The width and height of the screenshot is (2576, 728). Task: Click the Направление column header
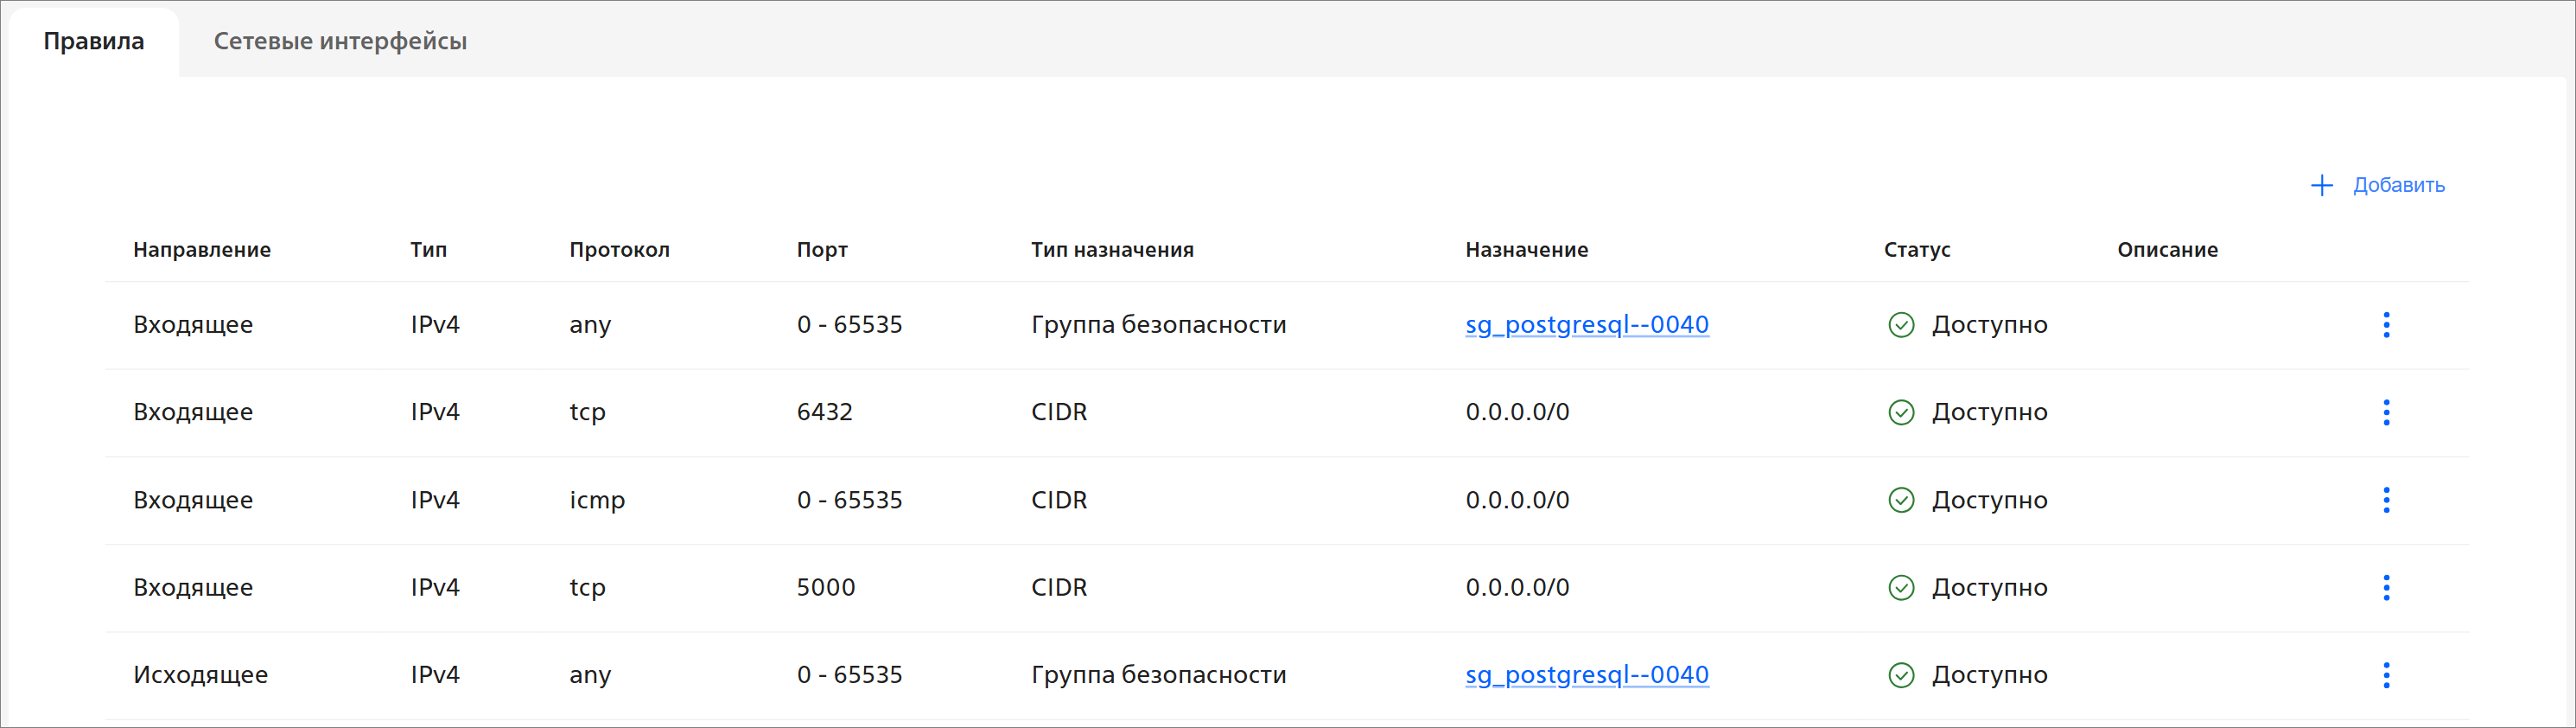[x=202, y=250]
